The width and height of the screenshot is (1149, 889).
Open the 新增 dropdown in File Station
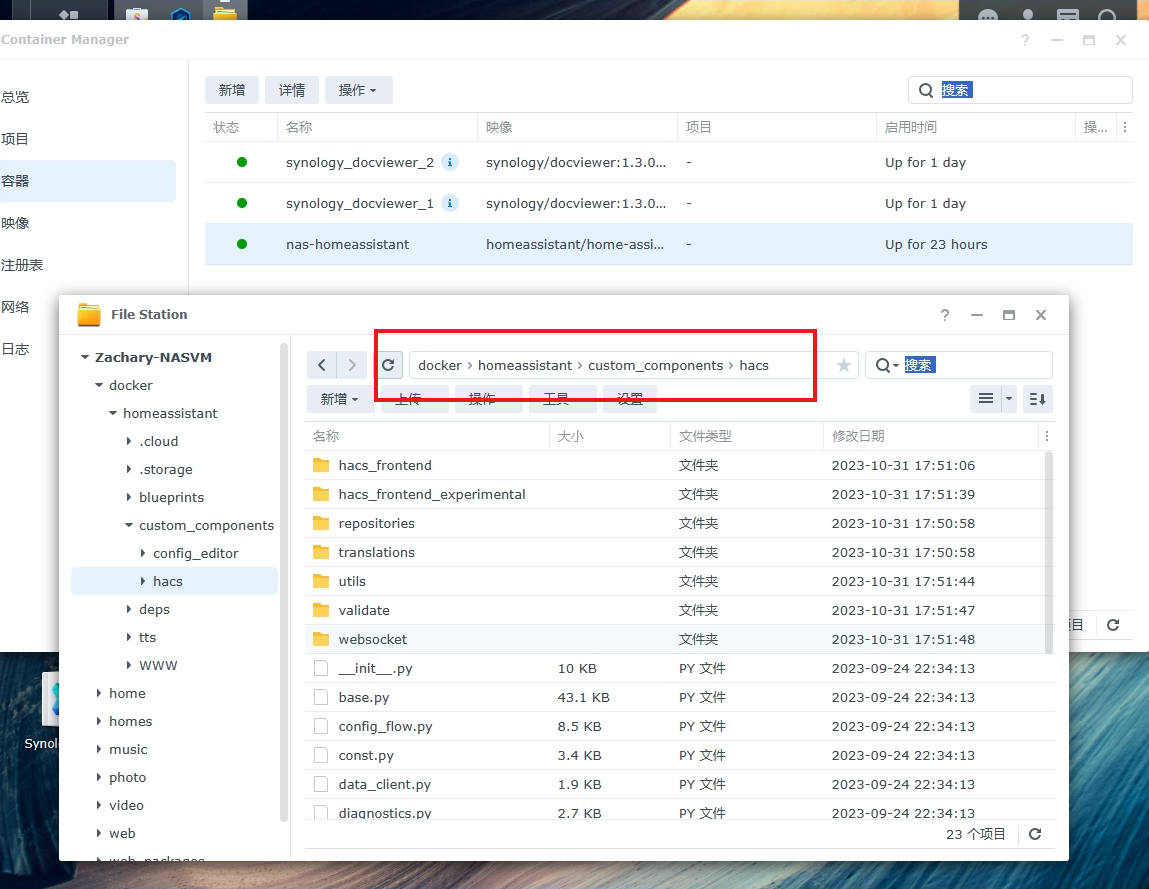(340, 399)
